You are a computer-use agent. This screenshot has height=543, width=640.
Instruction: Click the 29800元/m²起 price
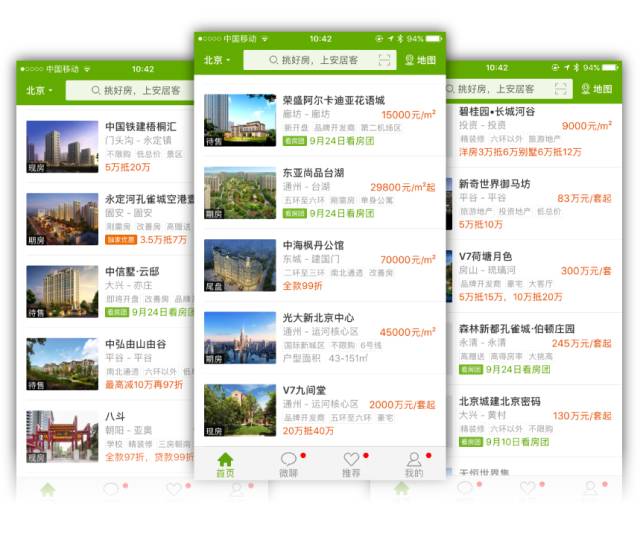click(x=403, y=187)
